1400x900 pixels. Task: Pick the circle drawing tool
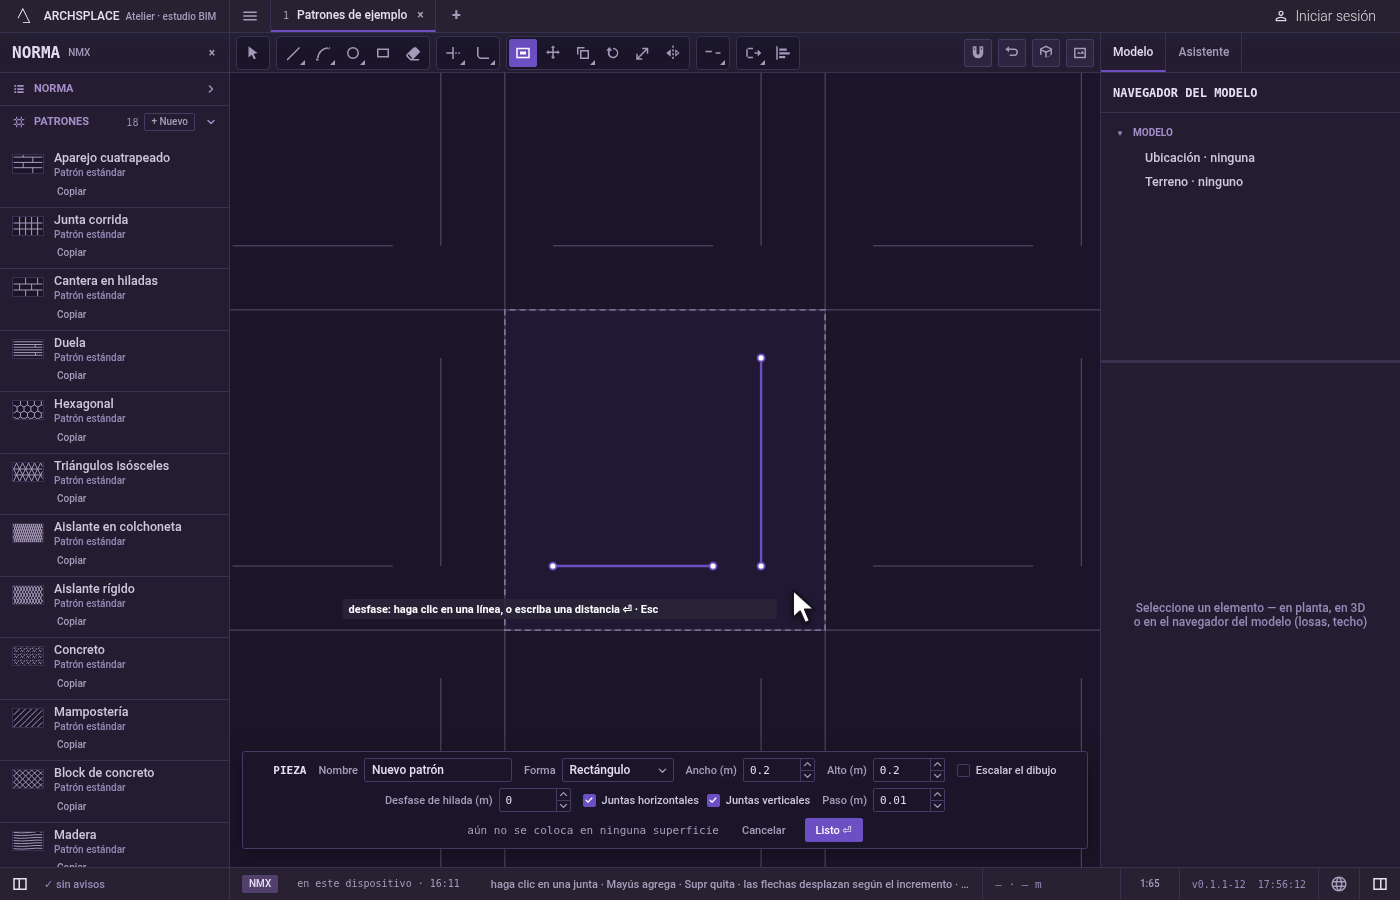coord(353,53)
